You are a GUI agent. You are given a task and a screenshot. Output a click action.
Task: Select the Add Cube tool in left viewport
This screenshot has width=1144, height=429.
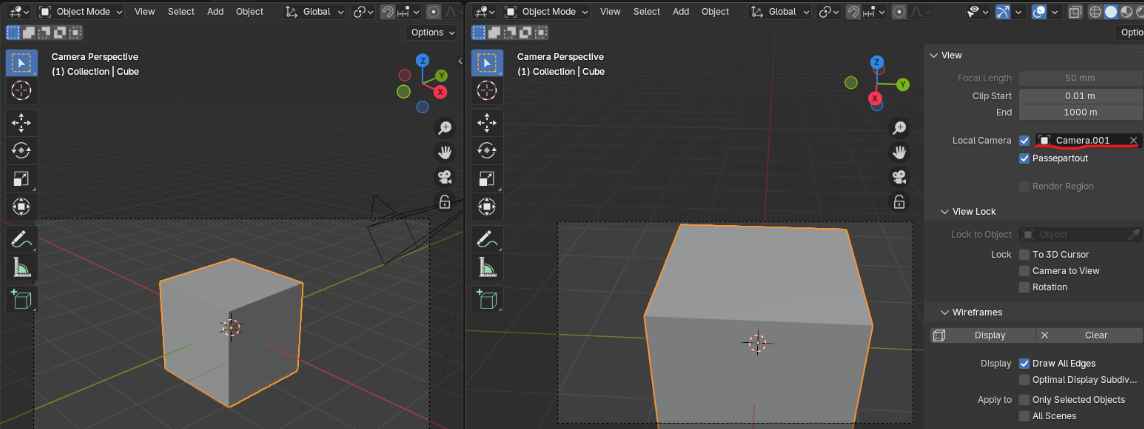click(x=21, y=298)
